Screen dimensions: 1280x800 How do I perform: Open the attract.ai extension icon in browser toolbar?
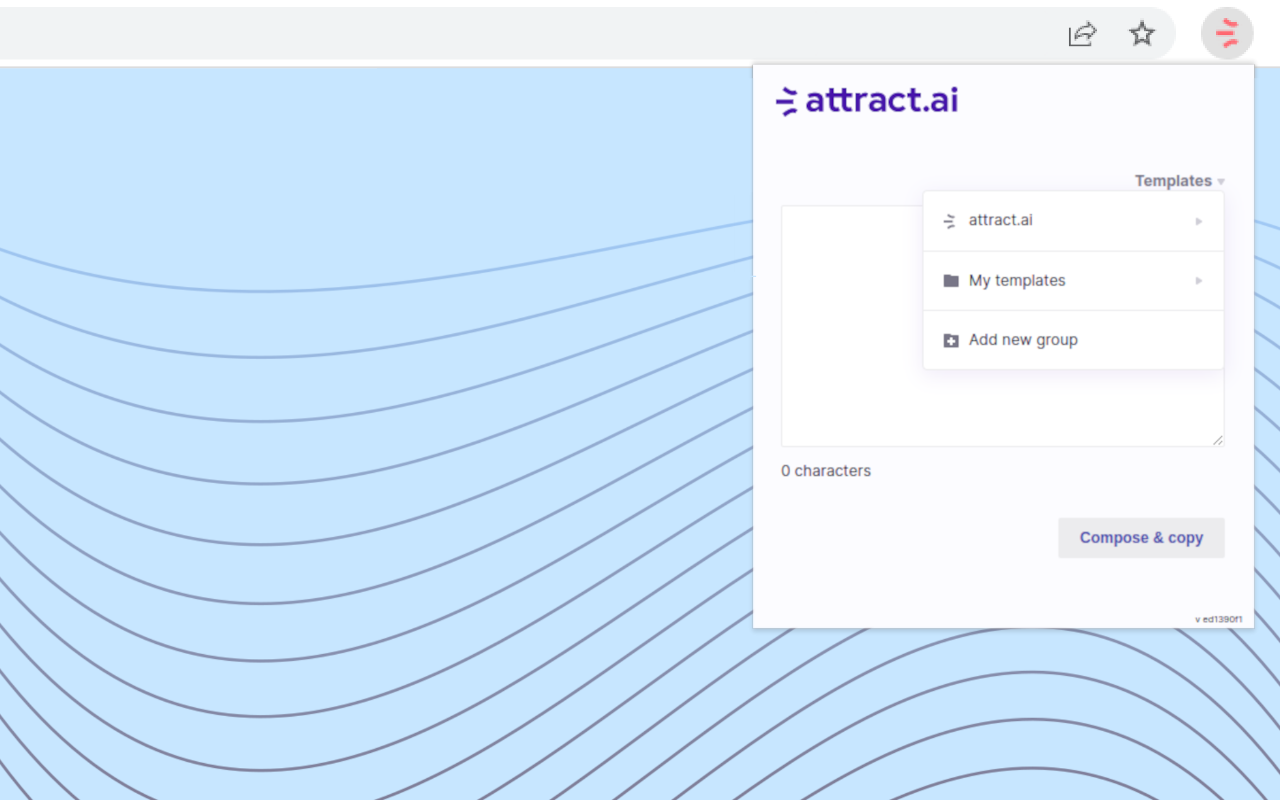[x=1226, y=33]
